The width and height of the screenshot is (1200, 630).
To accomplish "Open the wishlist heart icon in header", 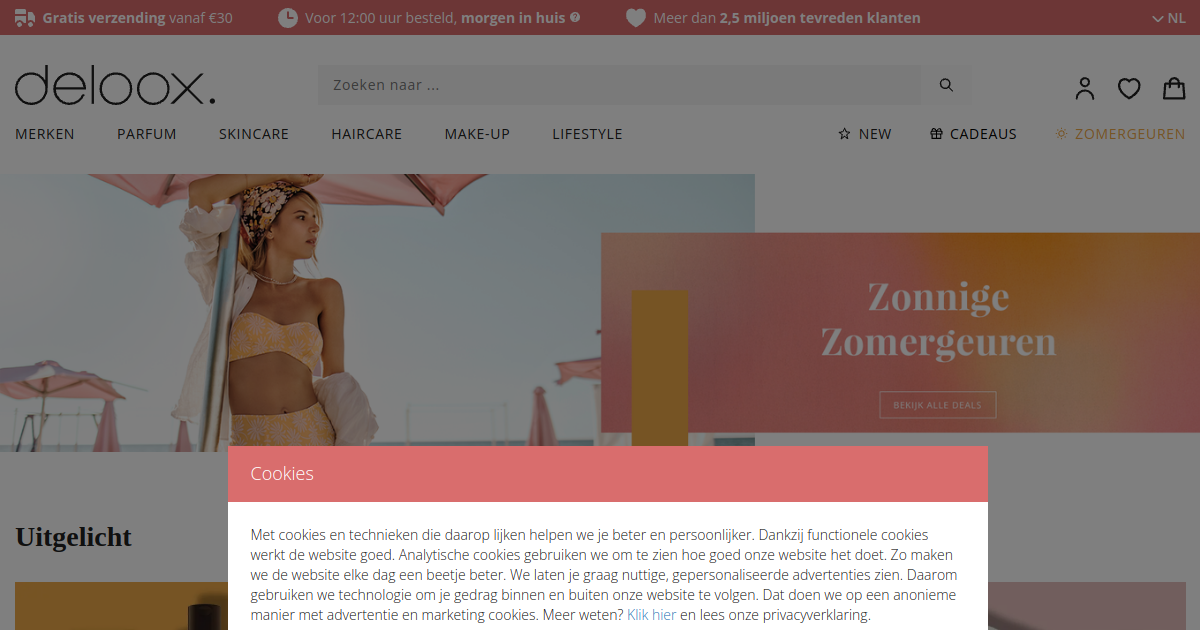I will (1129, 88).
